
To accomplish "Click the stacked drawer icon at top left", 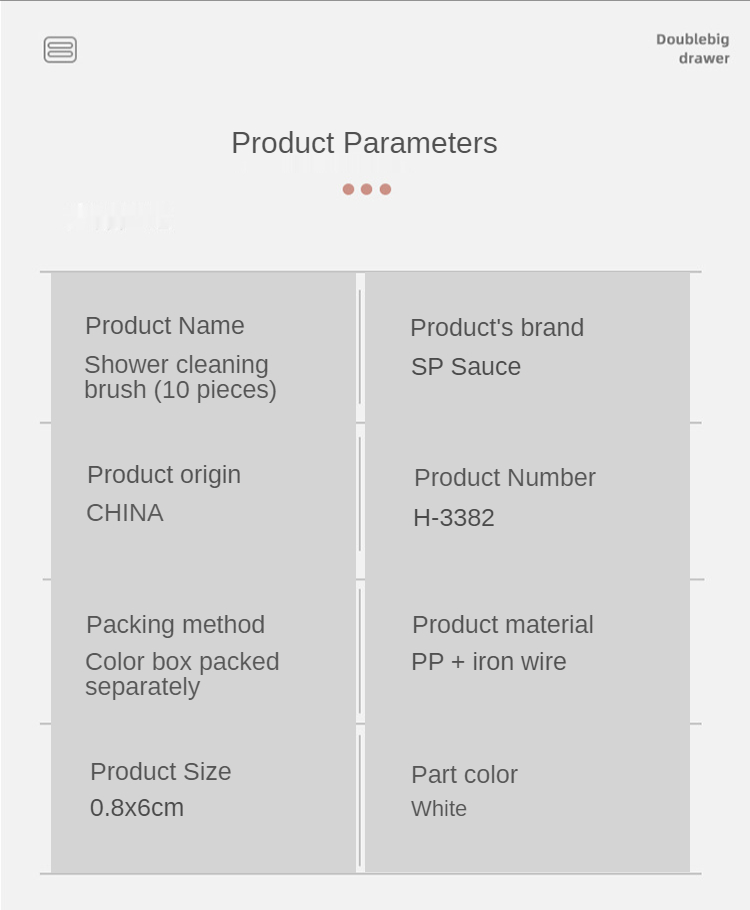I will point(60,49).
